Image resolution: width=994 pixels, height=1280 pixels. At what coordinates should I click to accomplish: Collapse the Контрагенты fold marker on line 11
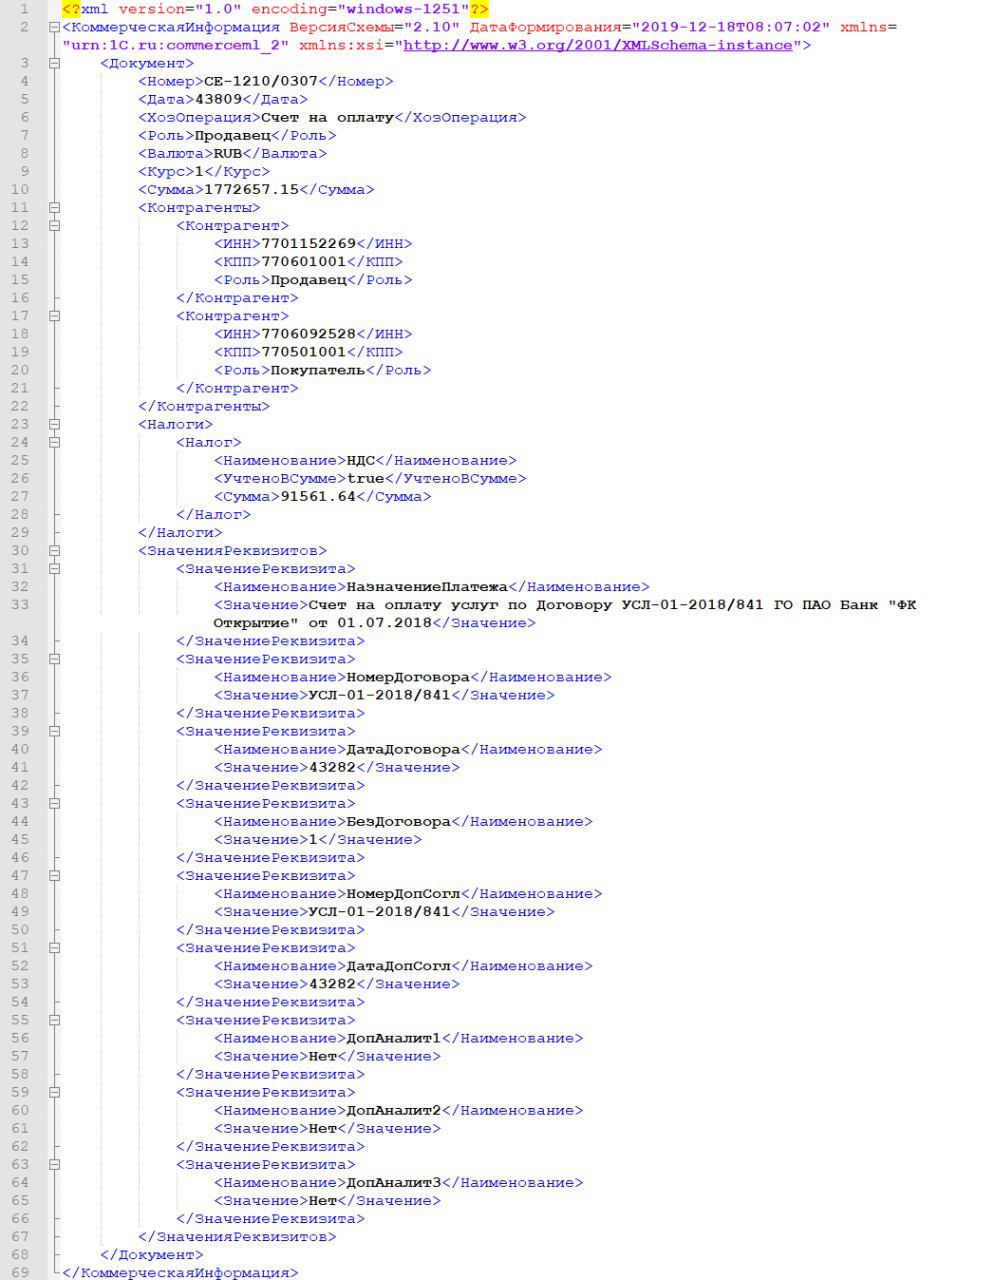(x=54, y=208)
